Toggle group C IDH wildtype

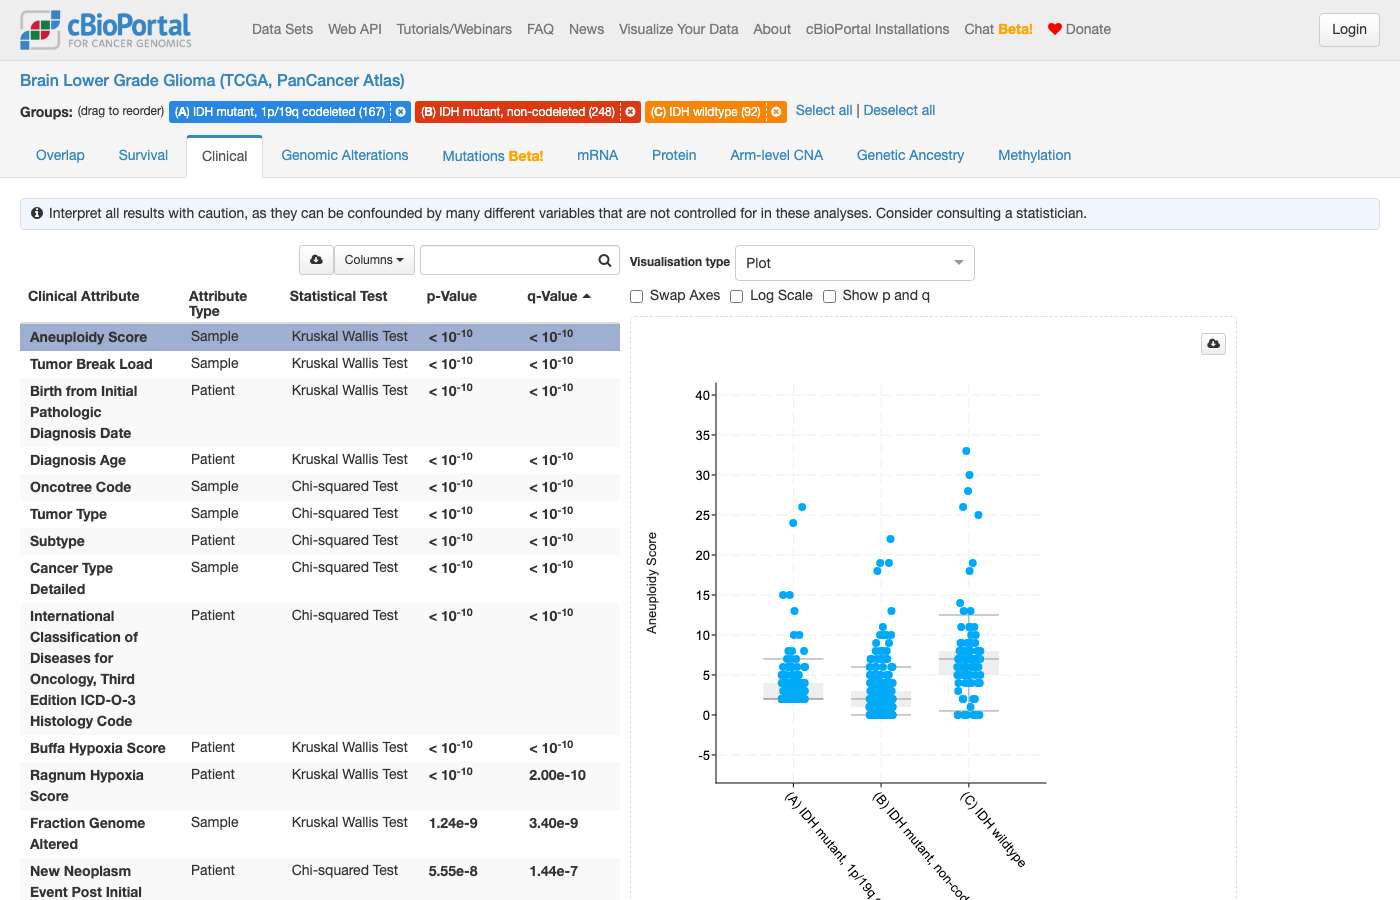(x=706, y=112)
